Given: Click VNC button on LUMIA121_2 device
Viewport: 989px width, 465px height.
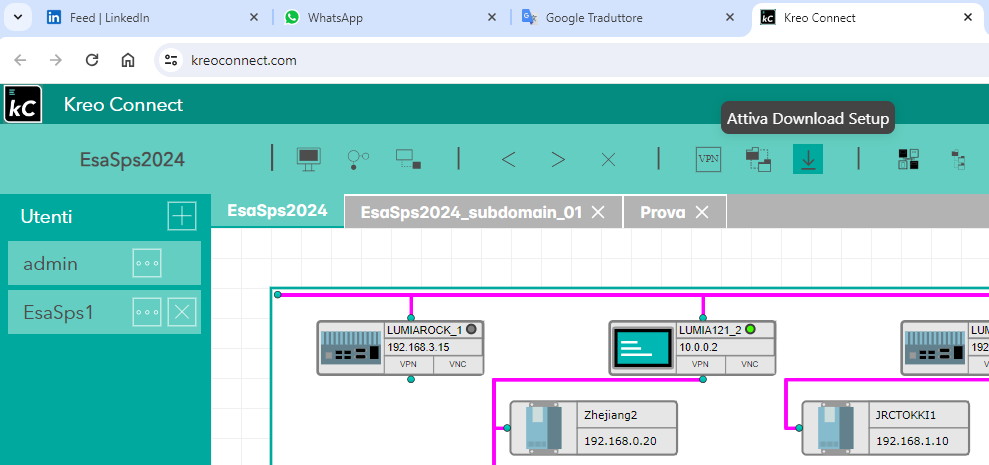Looking at the screenshot, I should click(750, 366).
